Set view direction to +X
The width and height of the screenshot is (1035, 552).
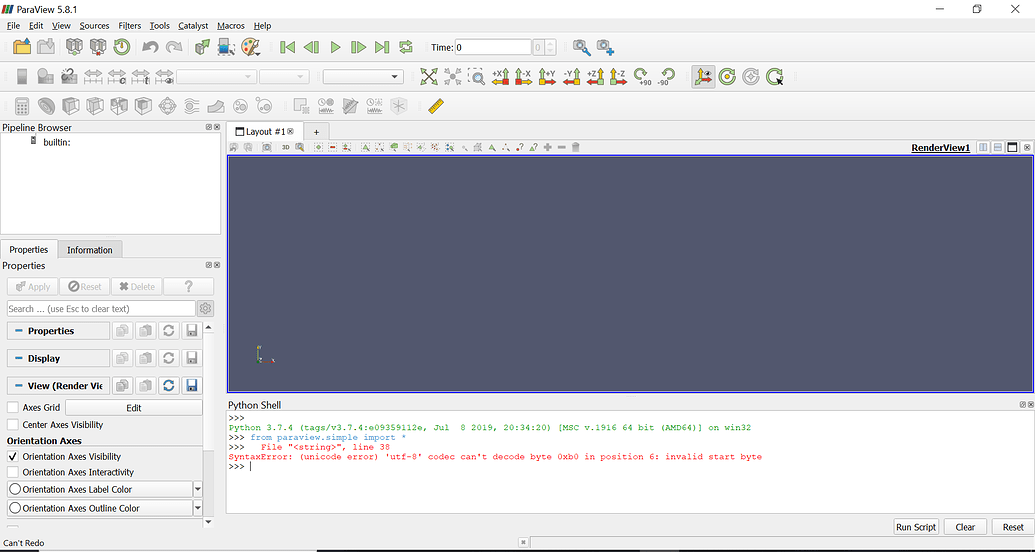500,77
